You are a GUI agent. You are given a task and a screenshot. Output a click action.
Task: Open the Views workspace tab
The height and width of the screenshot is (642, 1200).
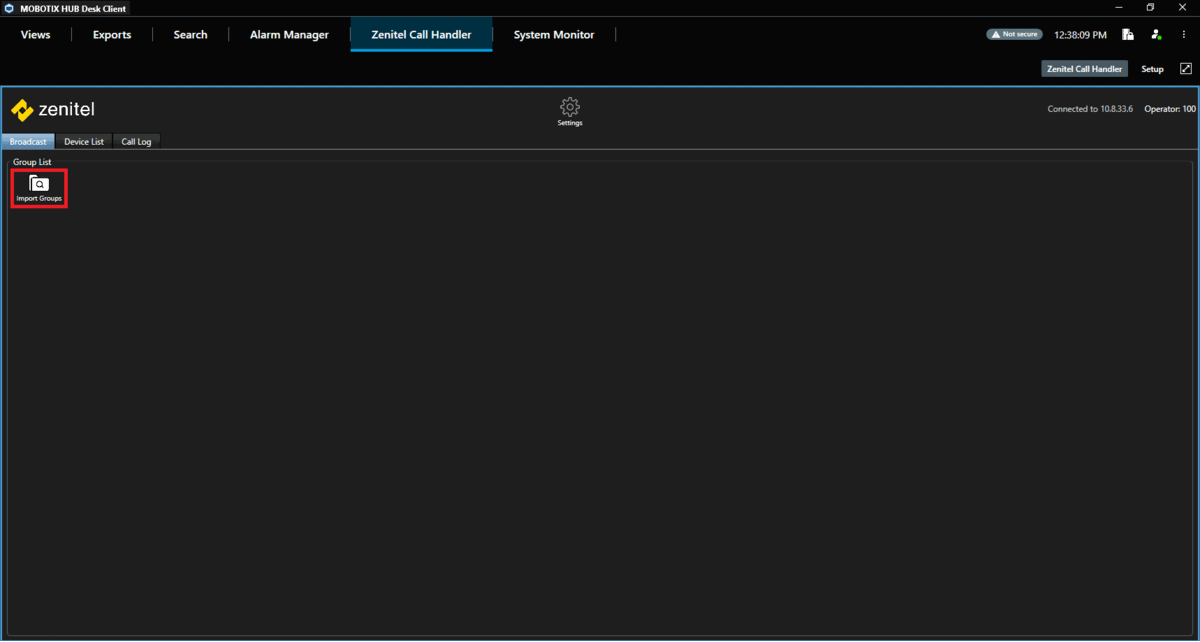[x=35, y=34]
